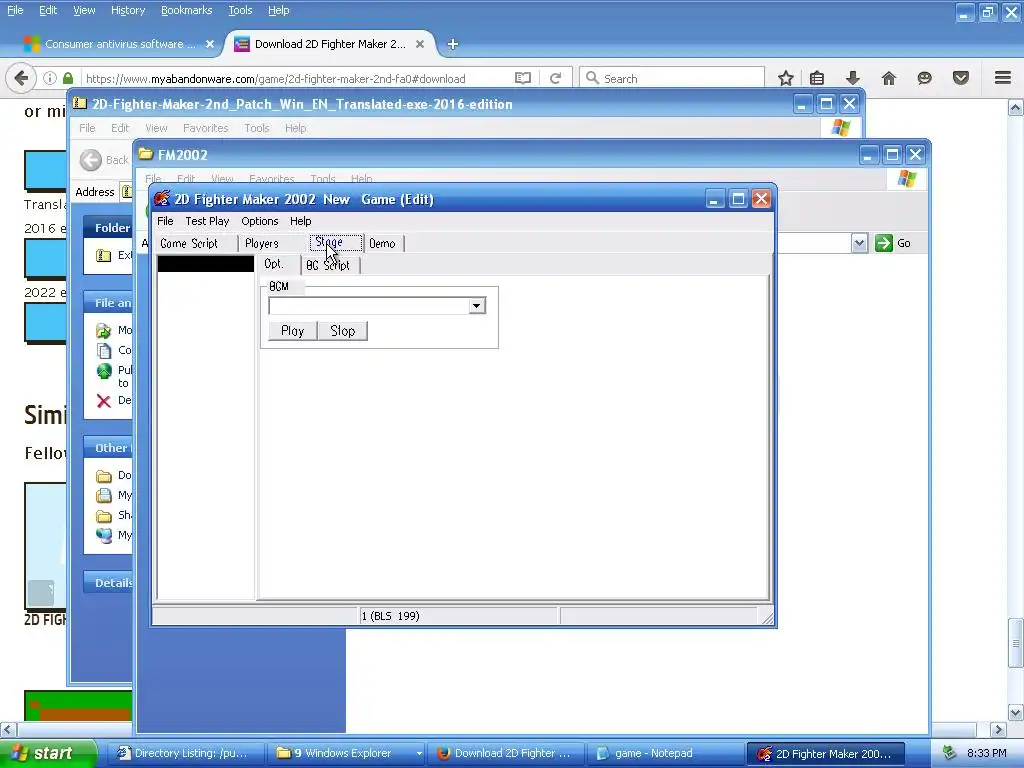The image size is (1024, 768).
Task: Open Firefox downloads arrow icon
Action: (852, 78)
